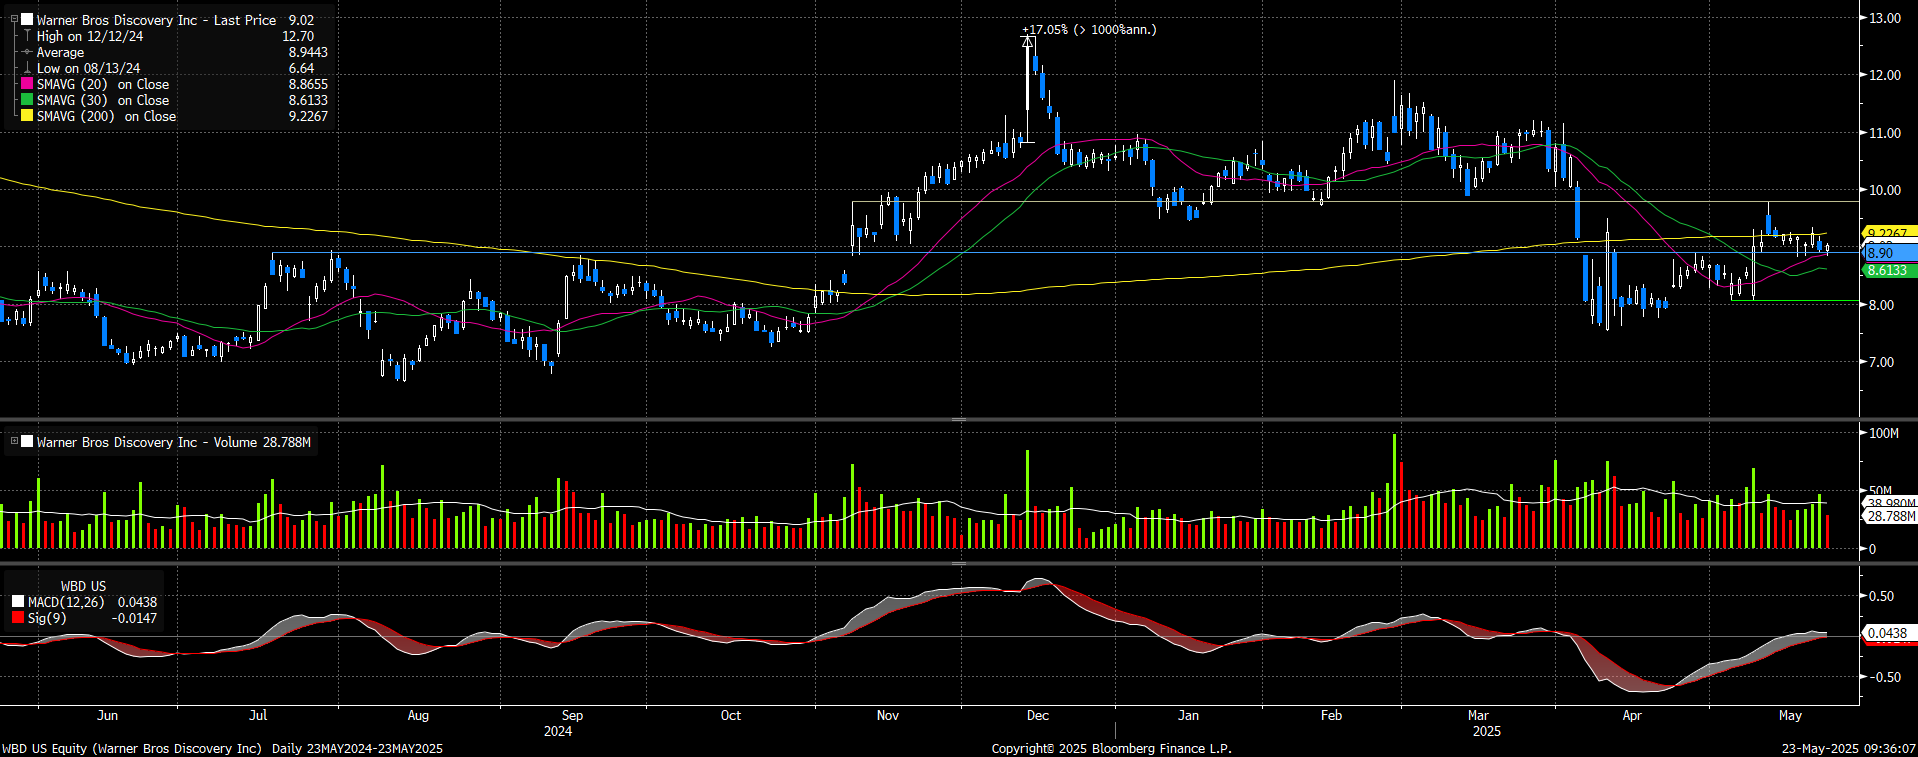Click the High marker icon in legend
Screen dimensions: 1918x757
pos(27,36)
